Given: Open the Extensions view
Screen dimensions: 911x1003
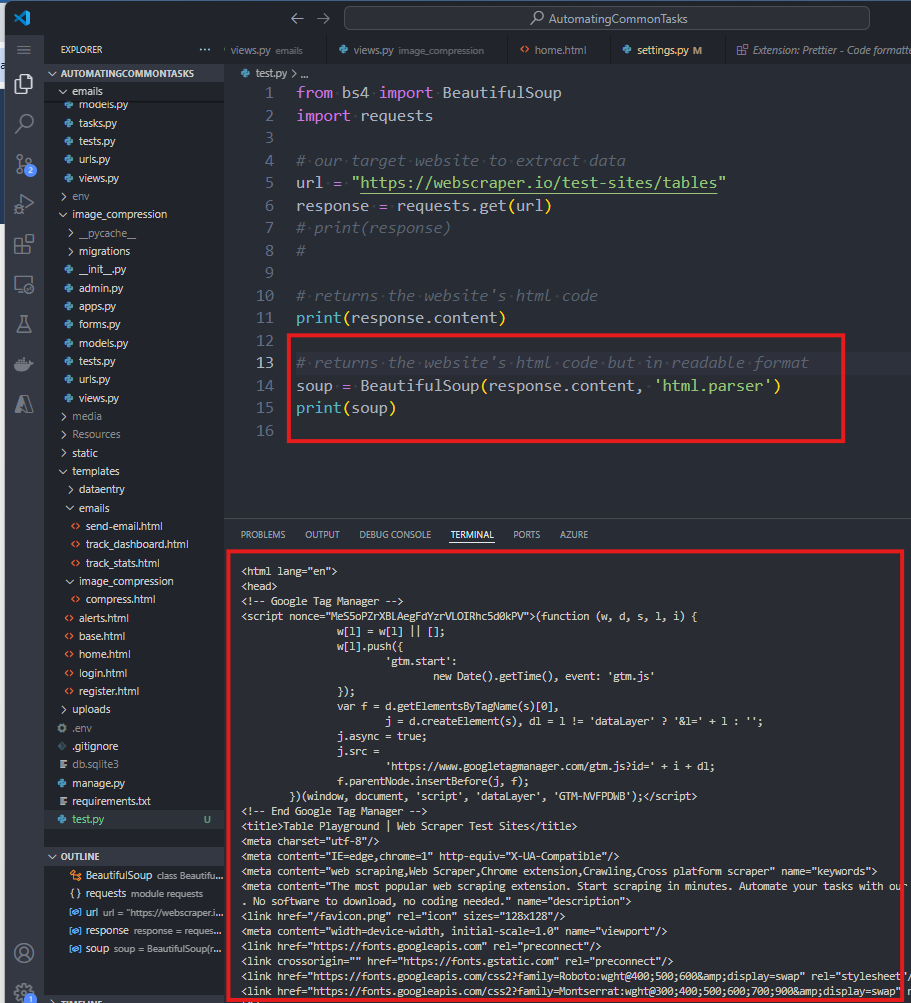Looking at the screenshot, I should 24,244.
